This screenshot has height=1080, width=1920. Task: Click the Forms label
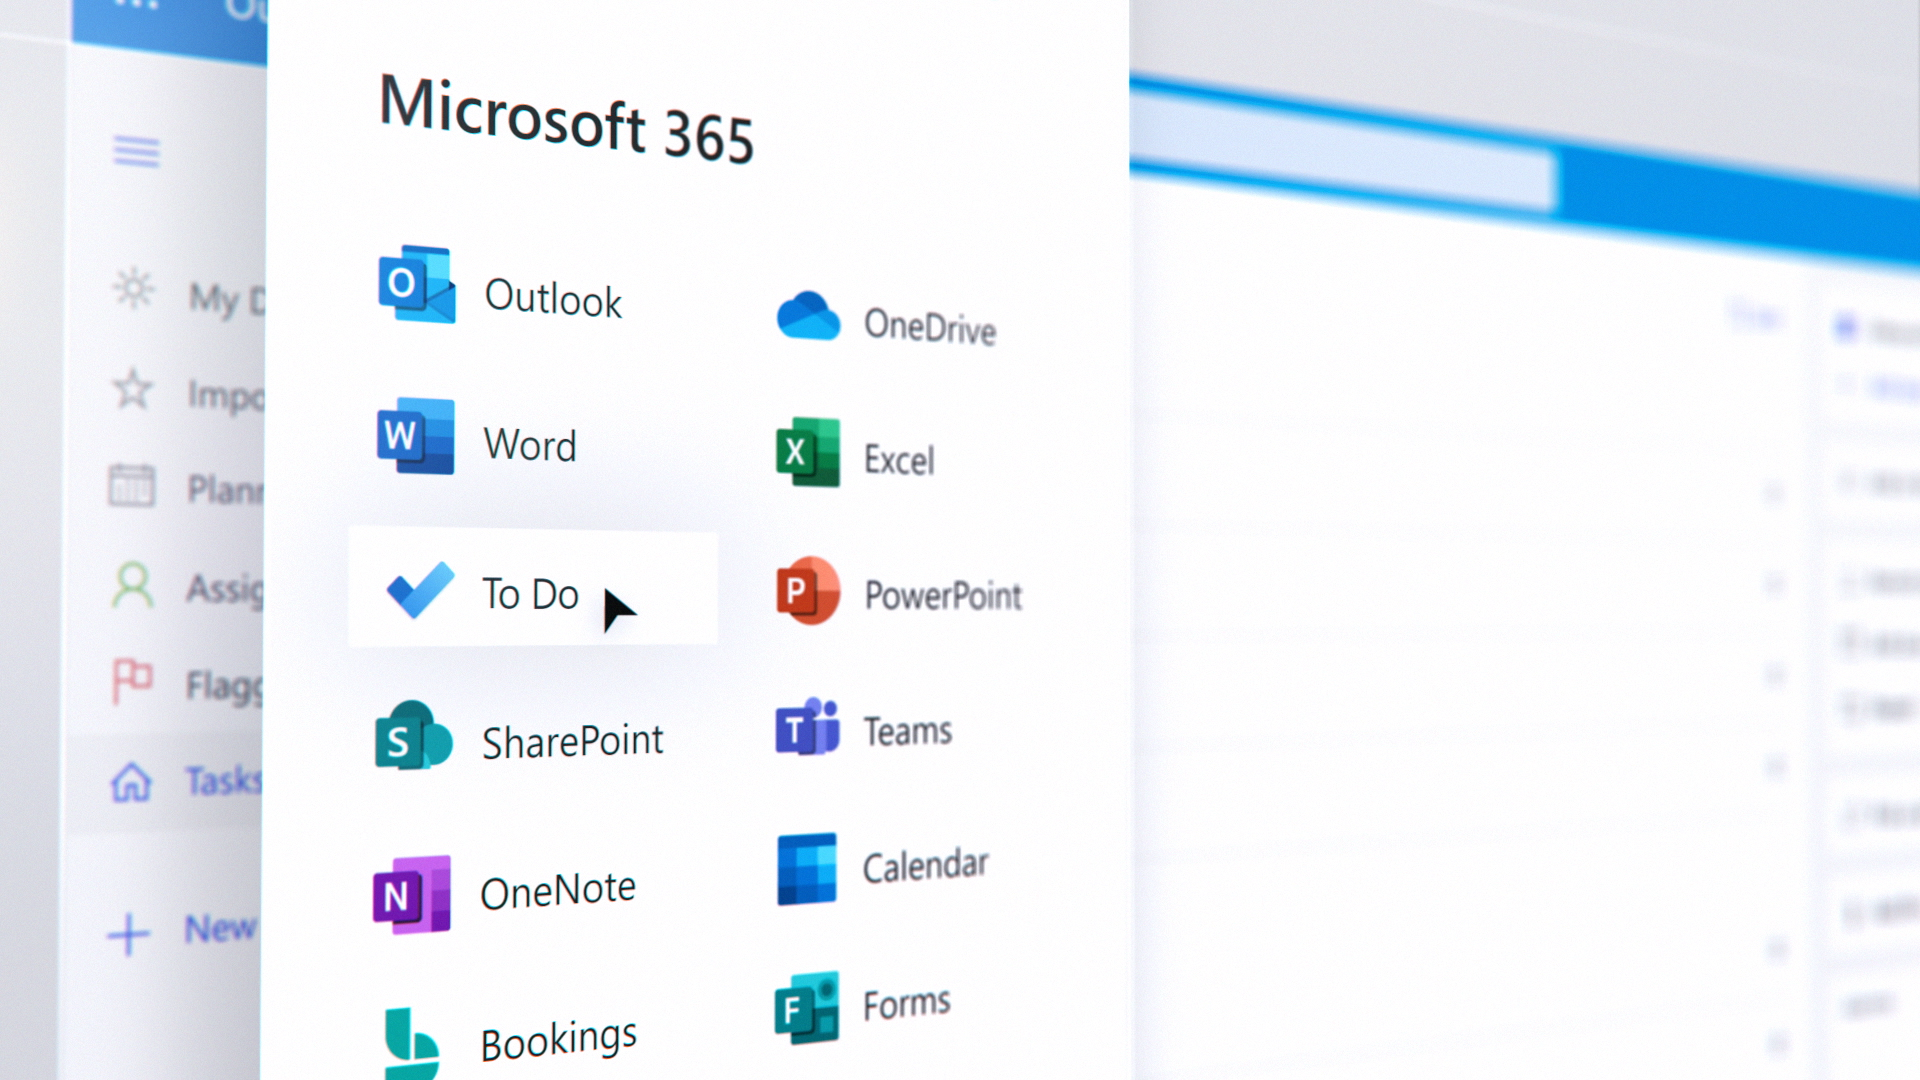pyautogui.click(x=907, y=1003)
